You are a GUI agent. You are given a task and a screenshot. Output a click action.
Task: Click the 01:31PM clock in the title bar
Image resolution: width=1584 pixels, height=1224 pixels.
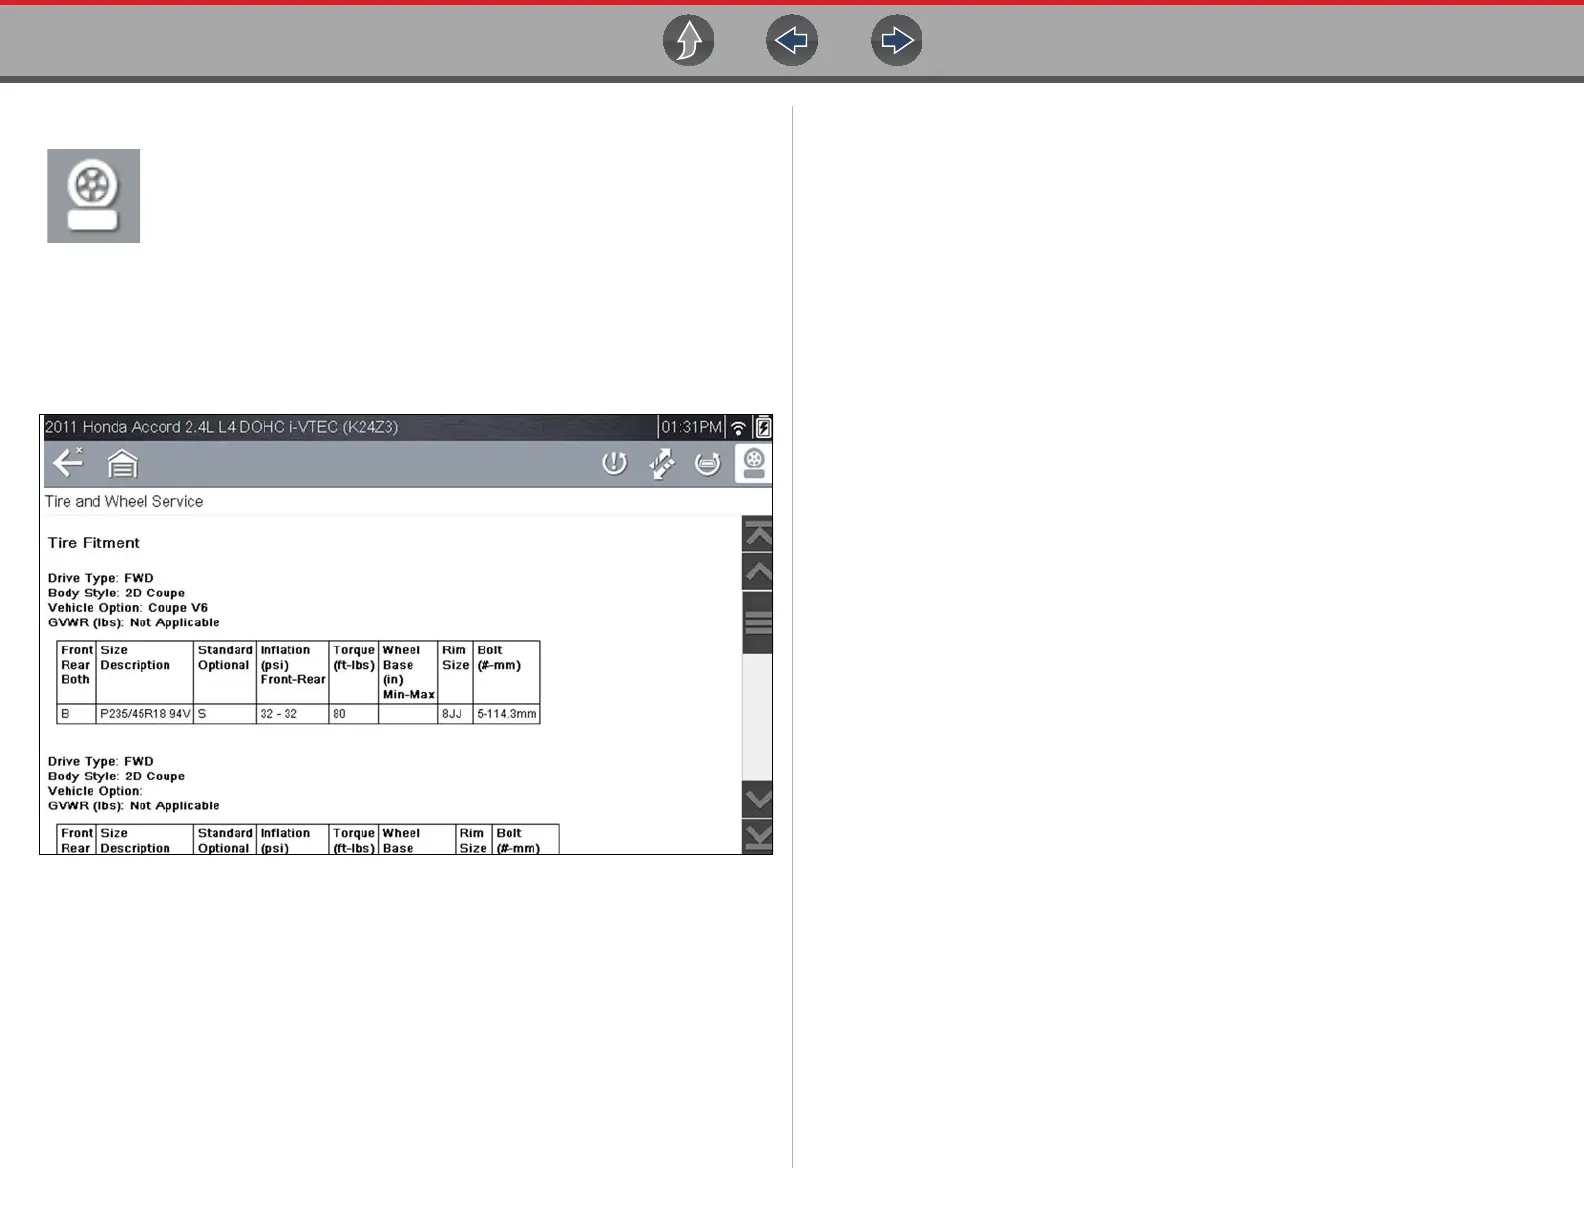coord(691,427)
